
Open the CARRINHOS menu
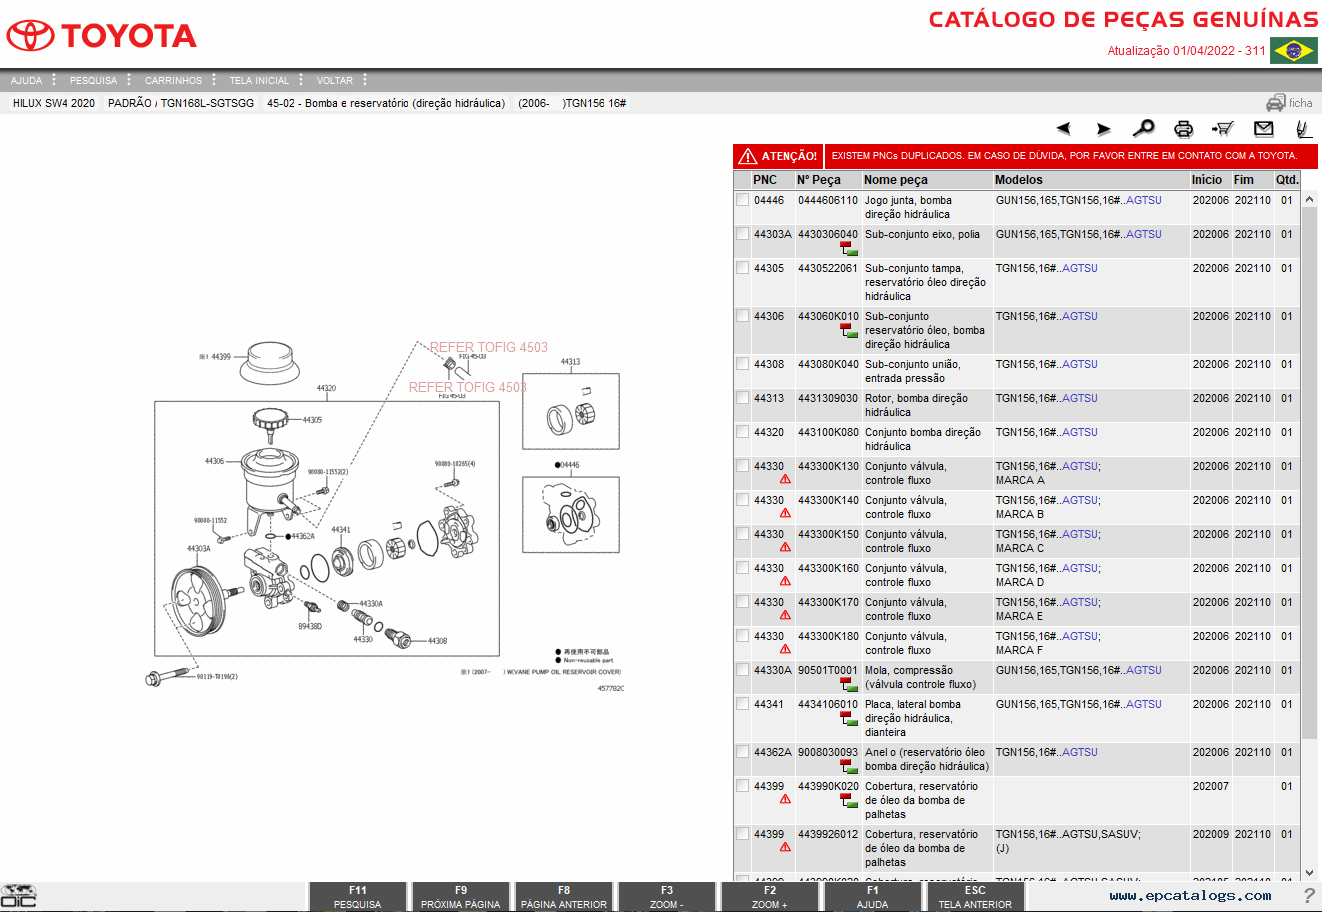point(173,80)
